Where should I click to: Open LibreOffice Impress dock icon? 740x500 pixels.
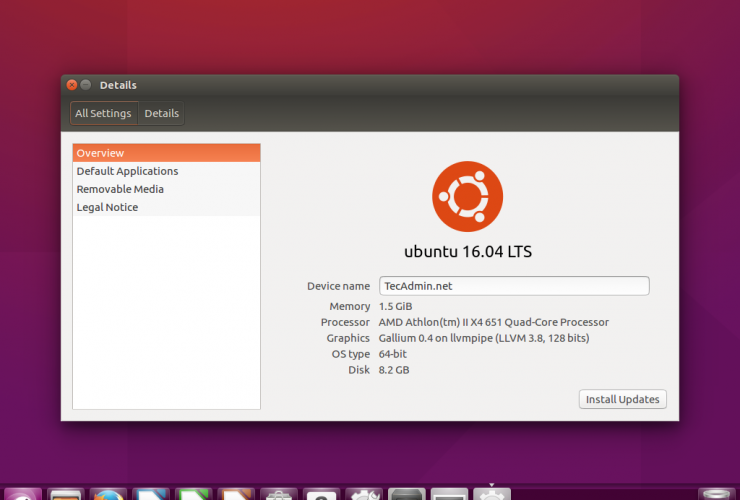[x=237, y=494]
